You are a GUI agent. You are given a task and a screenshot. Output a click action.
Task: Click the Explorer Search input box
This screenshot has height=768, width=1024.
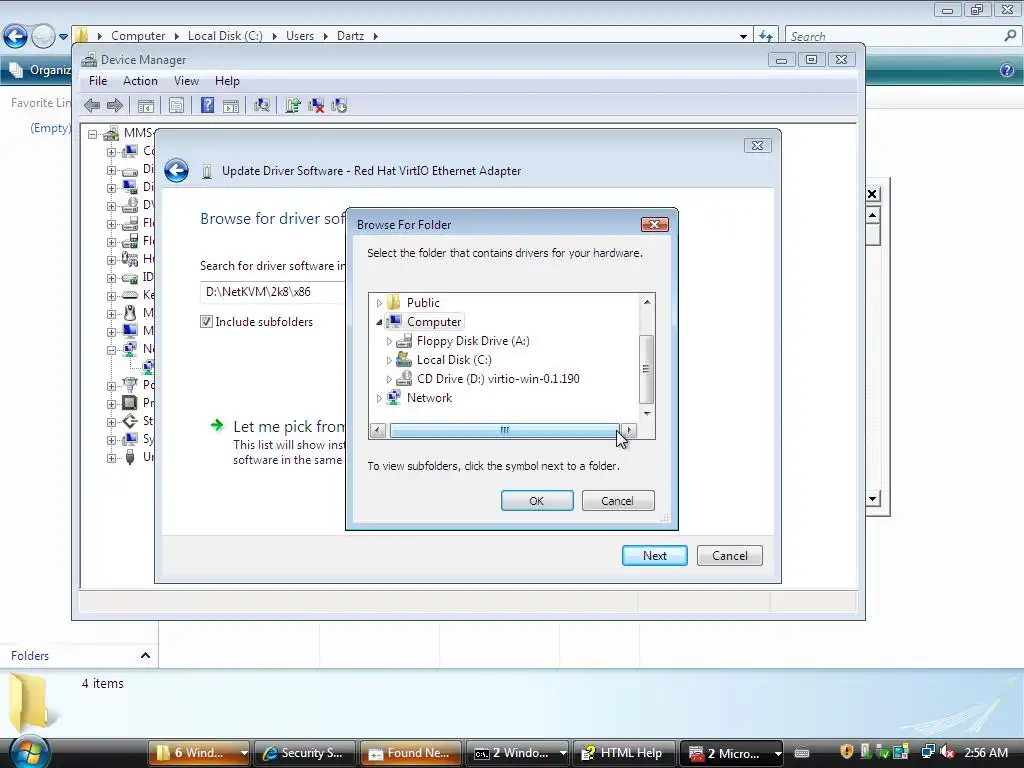pos(895,36)
